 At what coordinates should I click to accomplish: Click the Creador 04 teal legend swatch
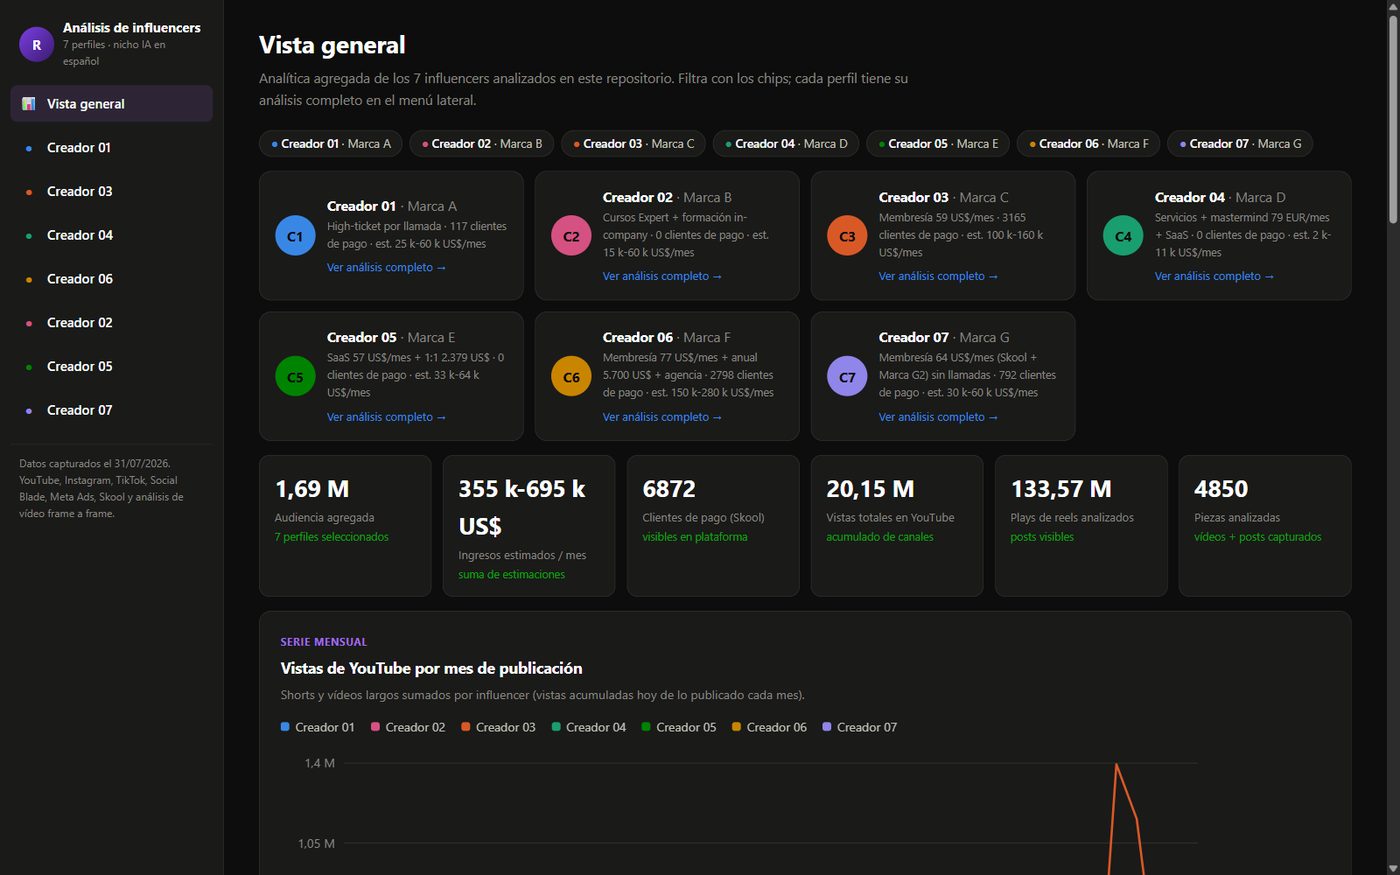pos(556,727)
